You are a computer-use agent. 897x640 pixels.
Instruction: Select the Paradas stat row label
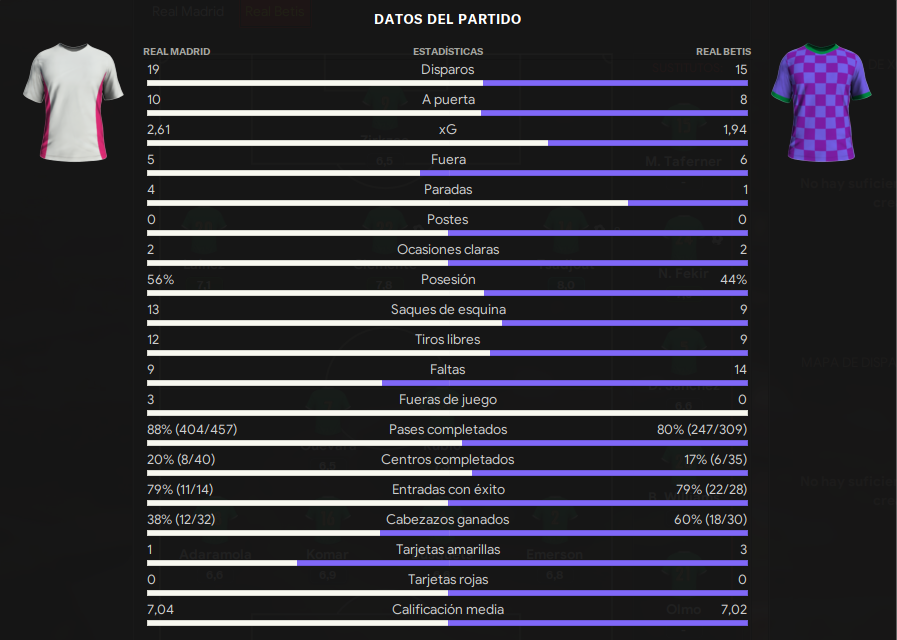point(448,189)
